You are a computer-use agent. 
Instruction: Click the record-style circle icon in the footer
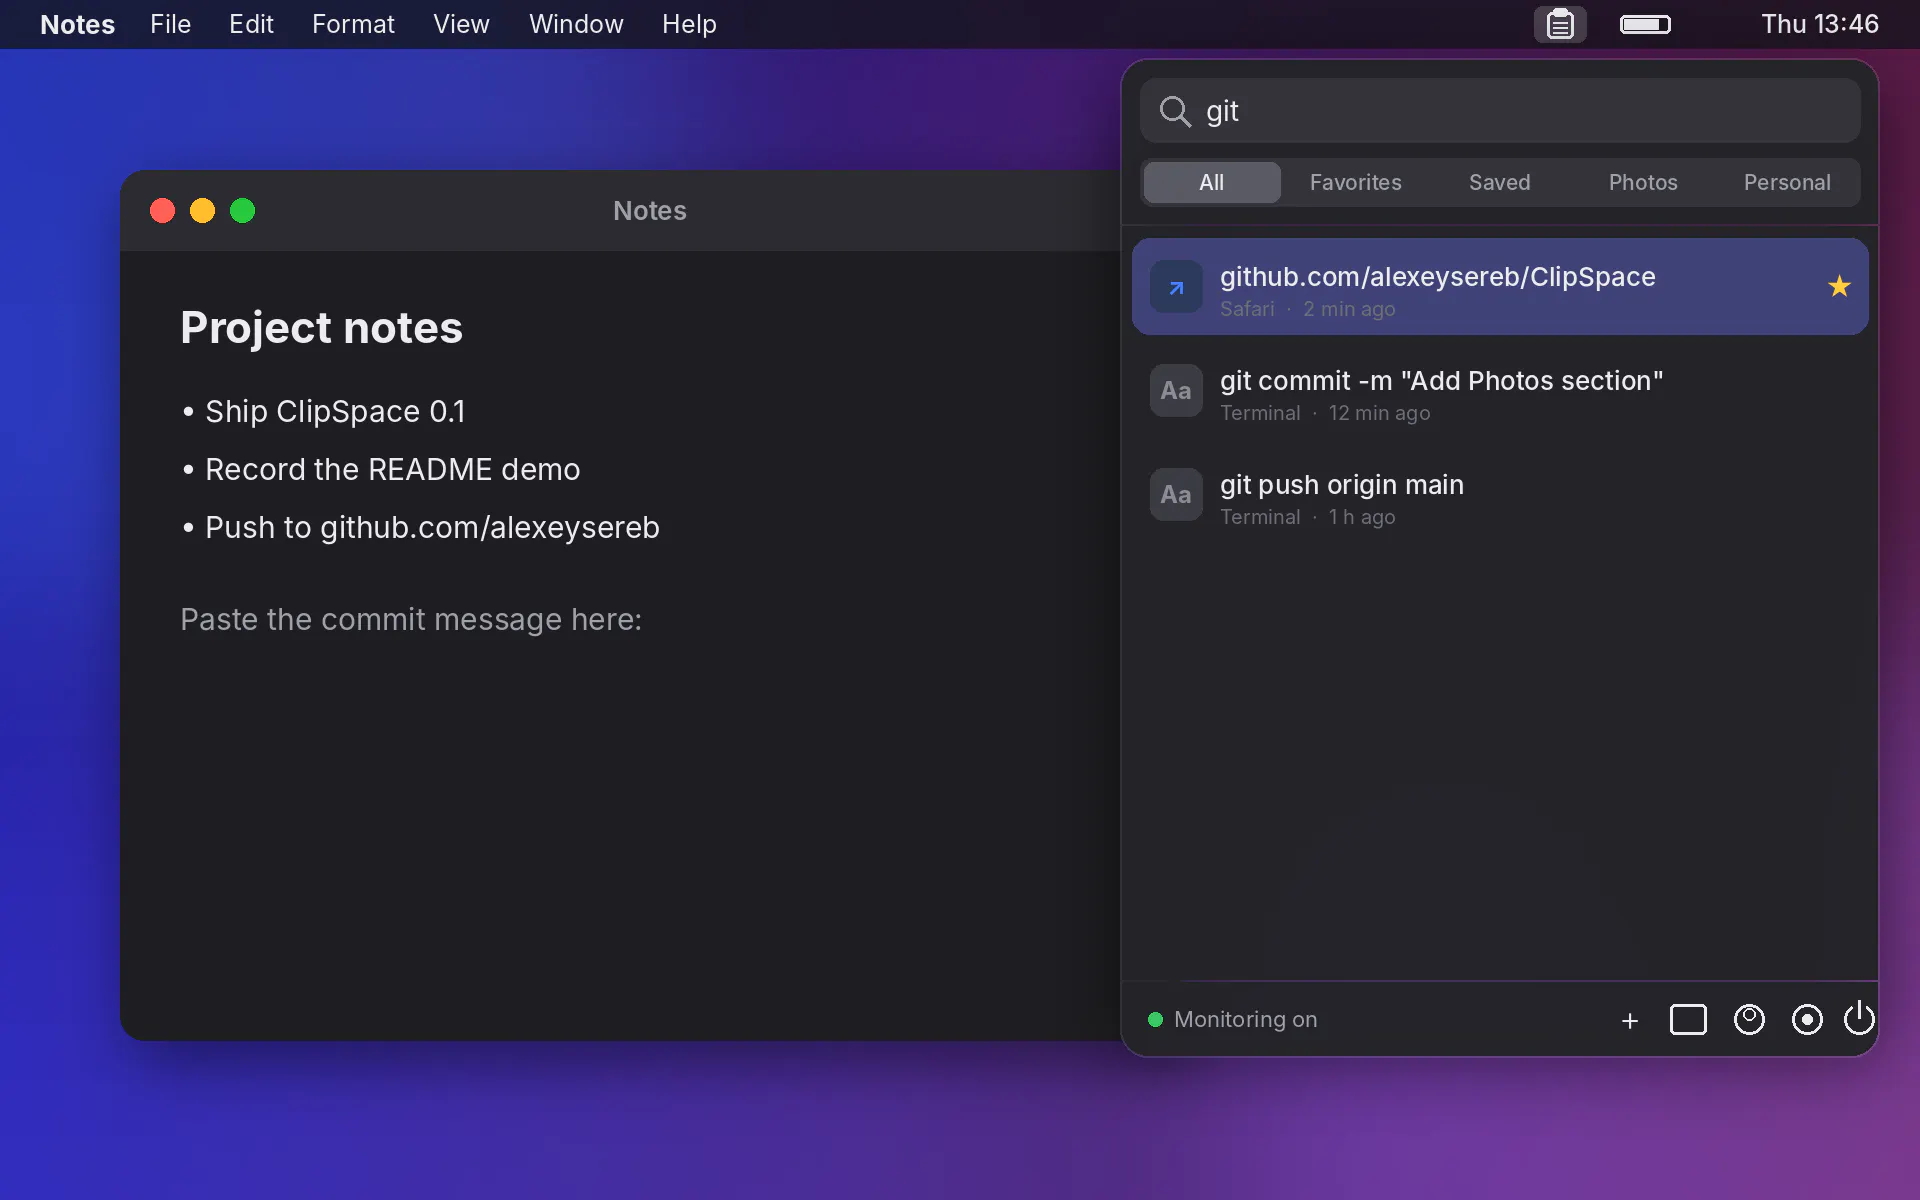tap(1807, 1020)
